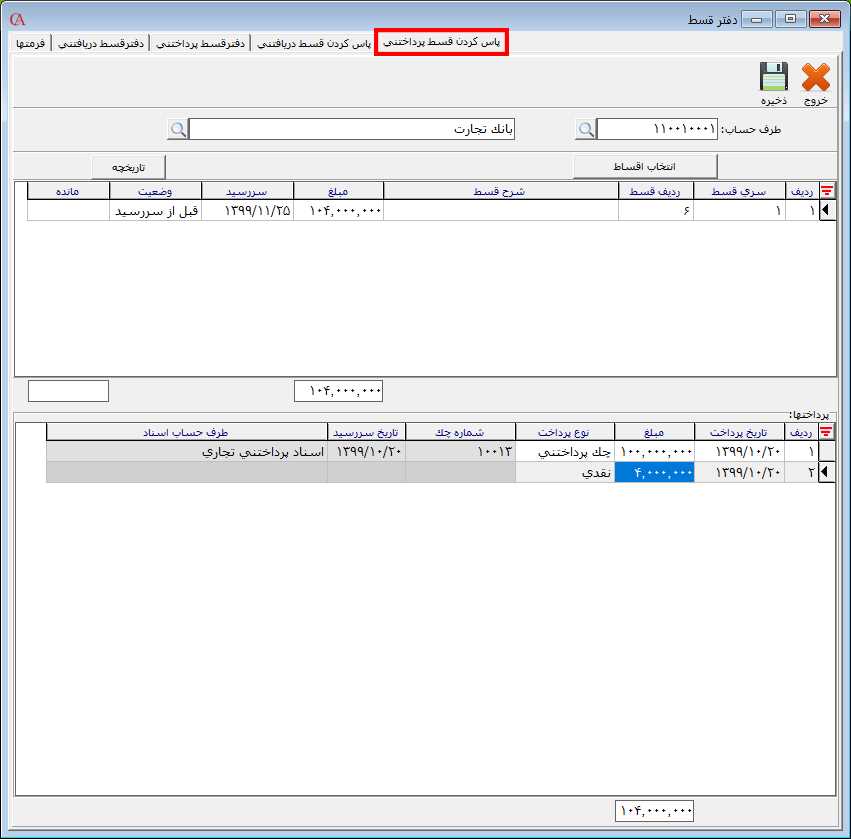Click the سررسید column header in the installments grid
This screenshot has width=851, height=839.
tap(248, 191)
